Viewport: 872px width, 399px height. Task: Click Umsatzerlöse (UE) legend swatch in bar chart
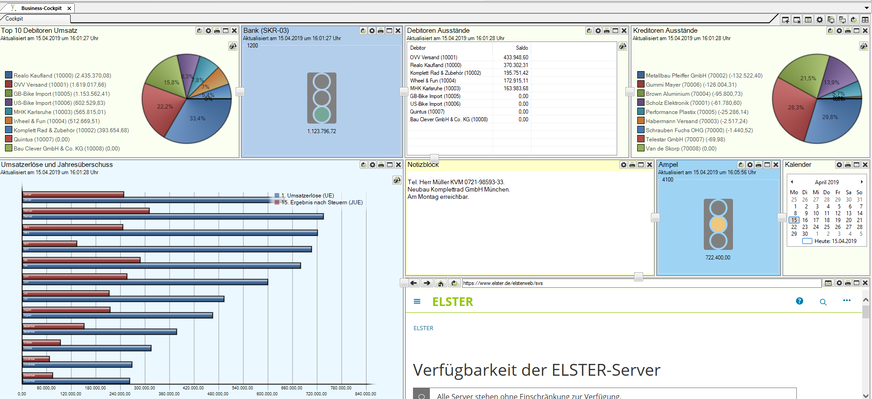[278, 196]
